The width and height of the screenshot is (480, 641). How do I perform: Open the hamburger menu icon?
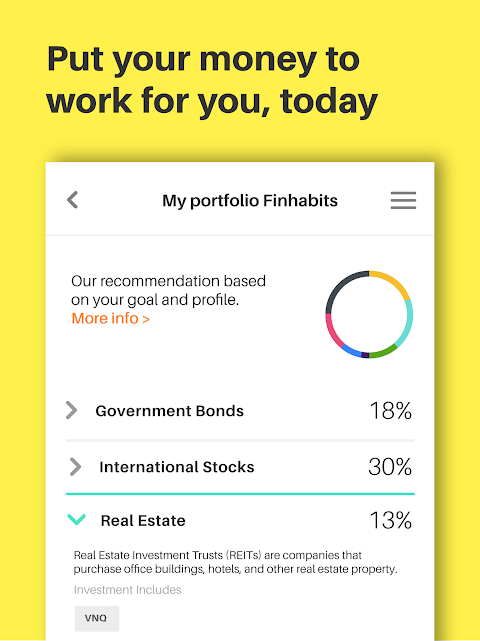403,200
